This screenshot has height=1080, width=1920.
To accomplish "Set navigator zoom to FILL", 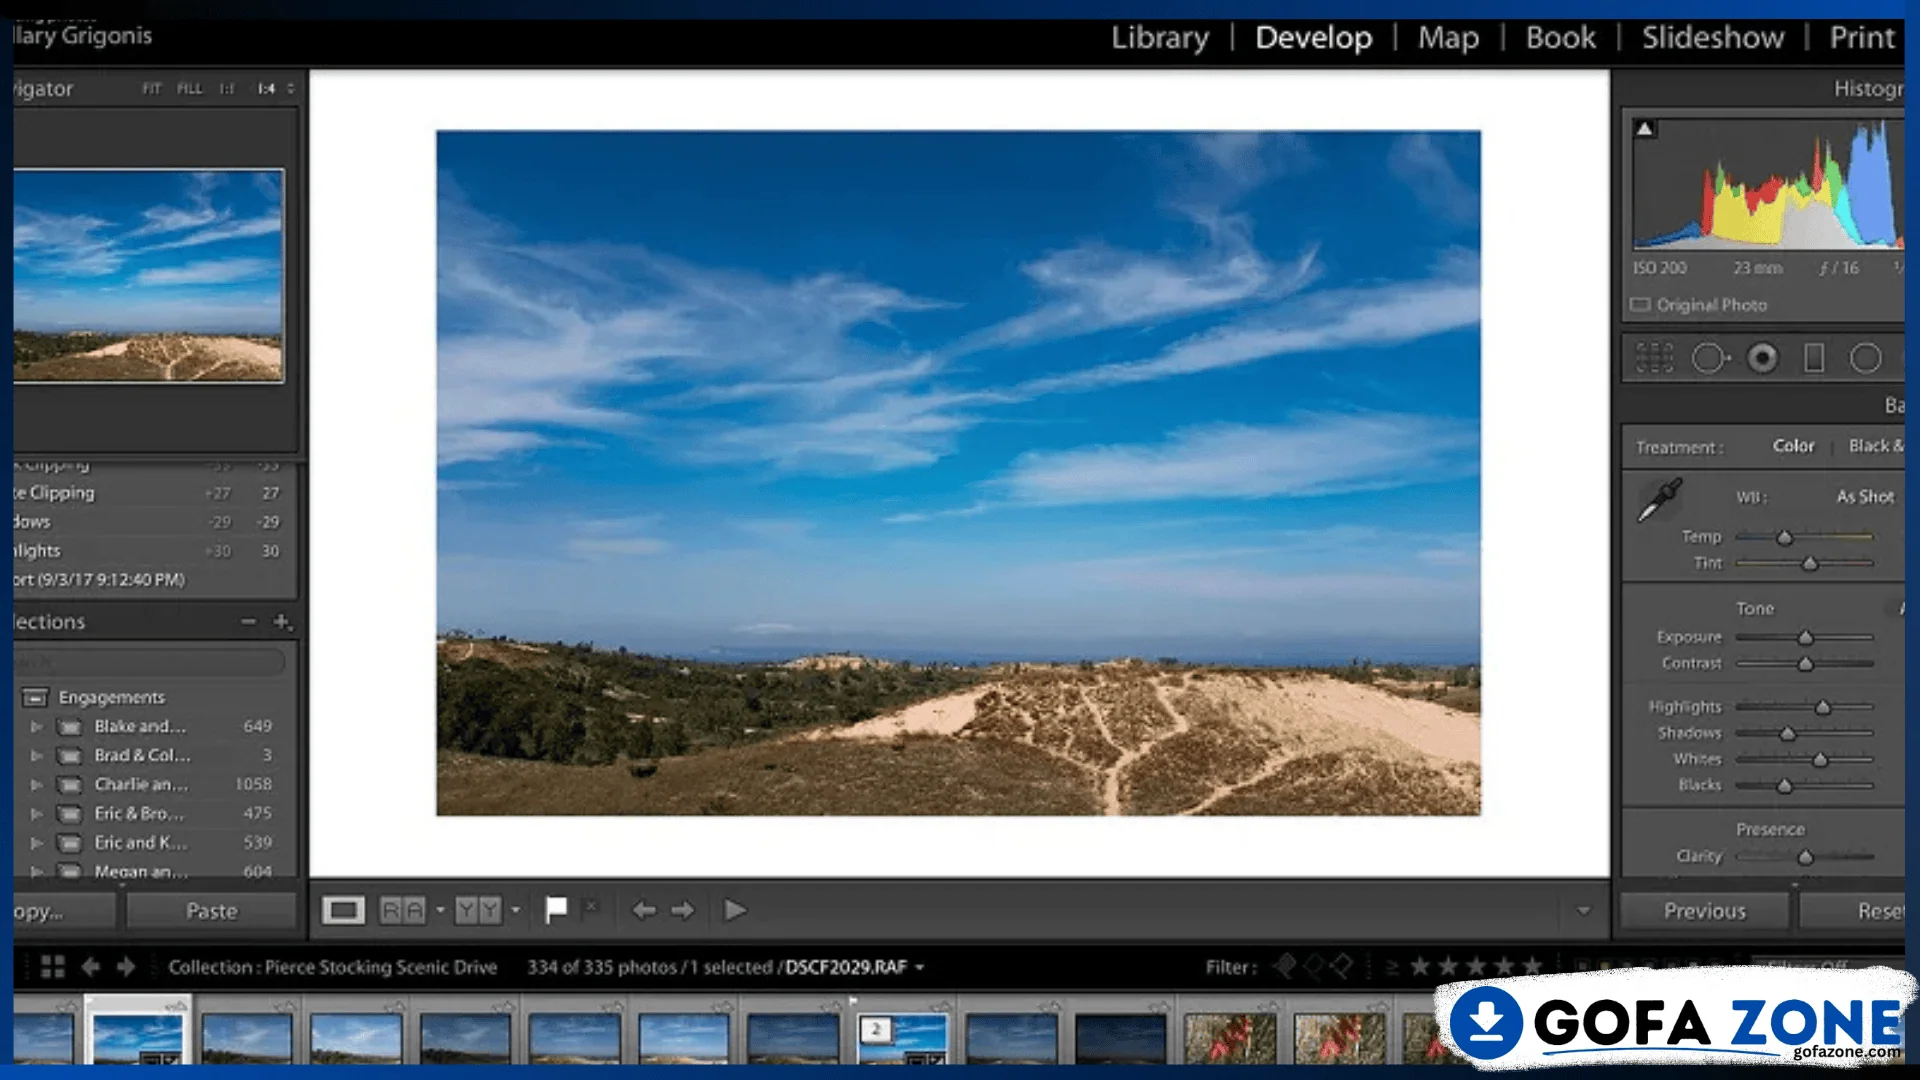I will point(189,88).
